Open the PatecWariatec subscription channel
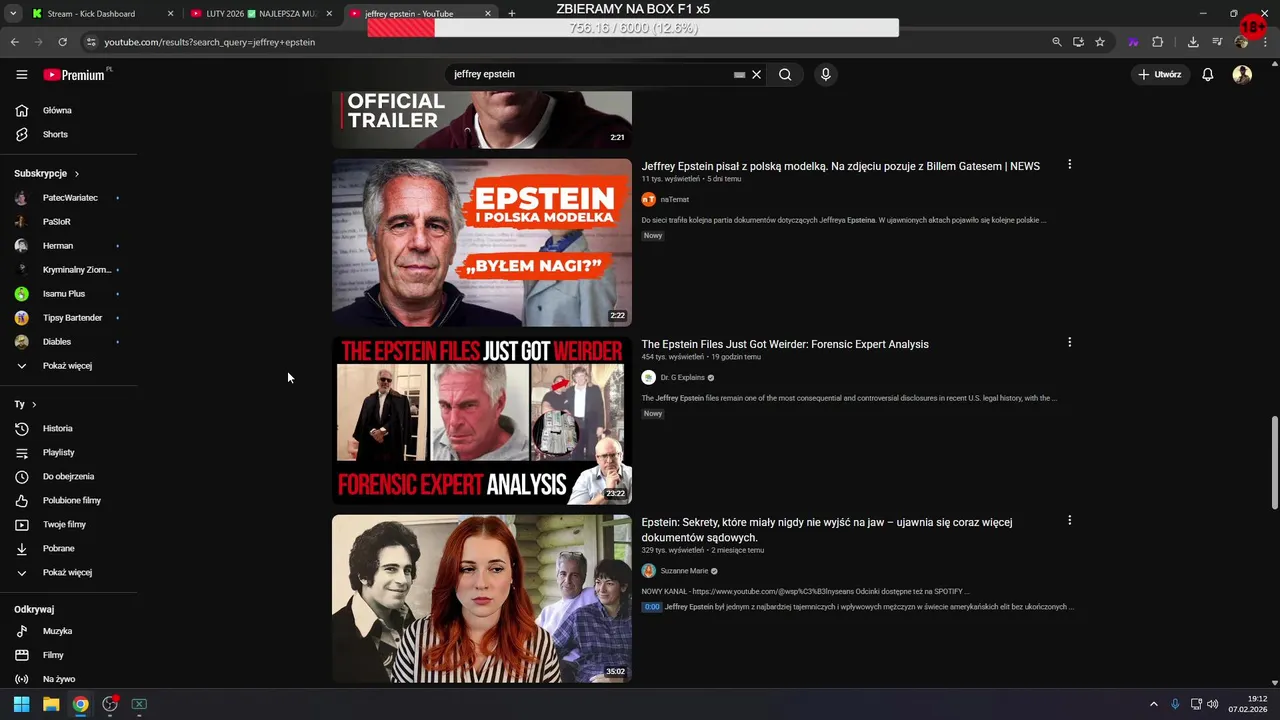 [68, 198]
